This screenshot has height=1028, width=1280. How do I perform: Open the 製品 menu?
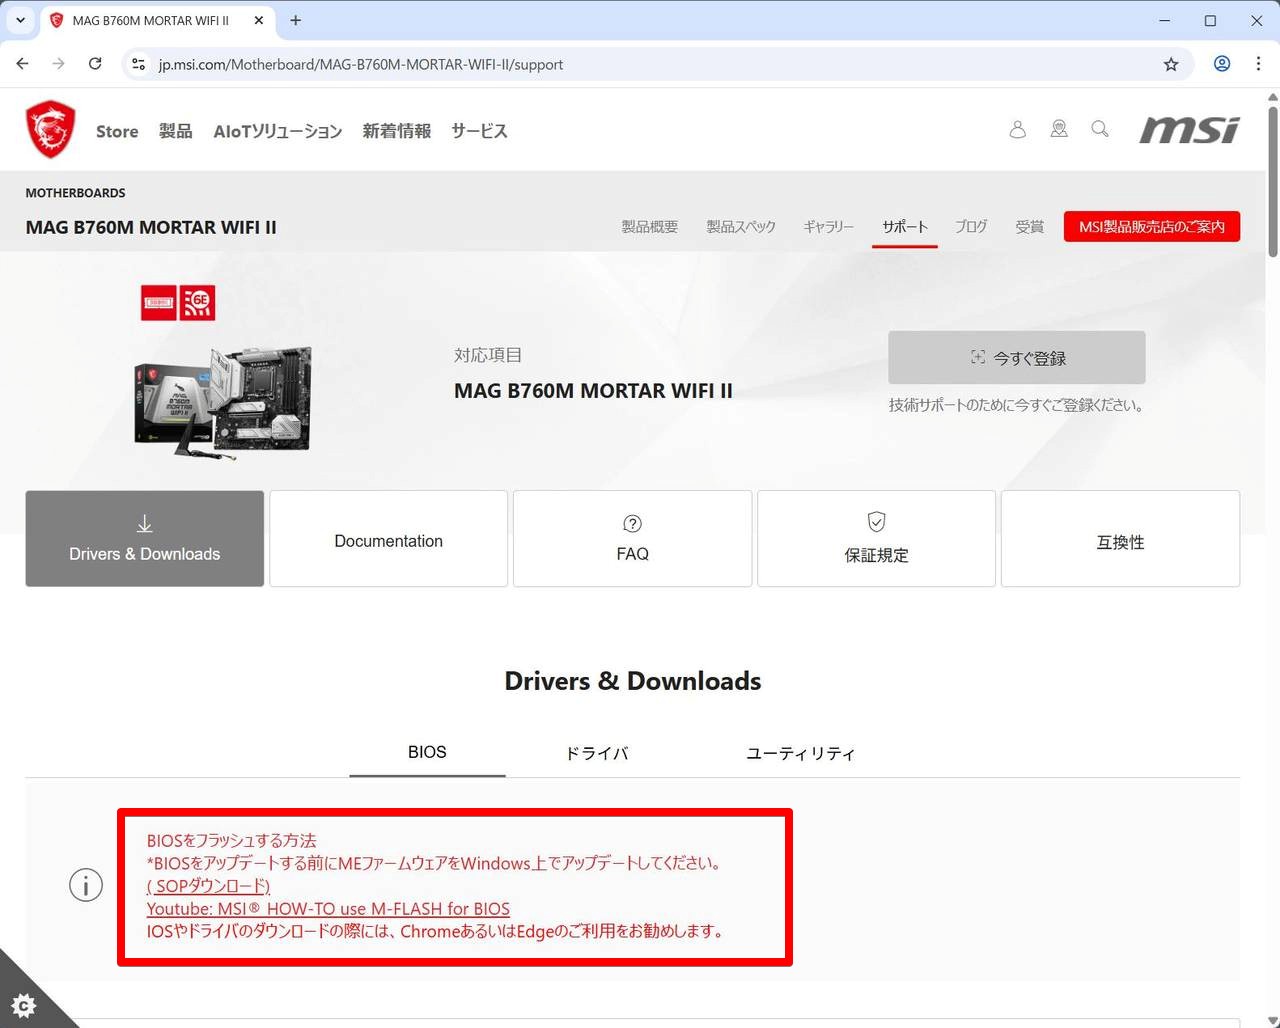click(x=176, y=131)
